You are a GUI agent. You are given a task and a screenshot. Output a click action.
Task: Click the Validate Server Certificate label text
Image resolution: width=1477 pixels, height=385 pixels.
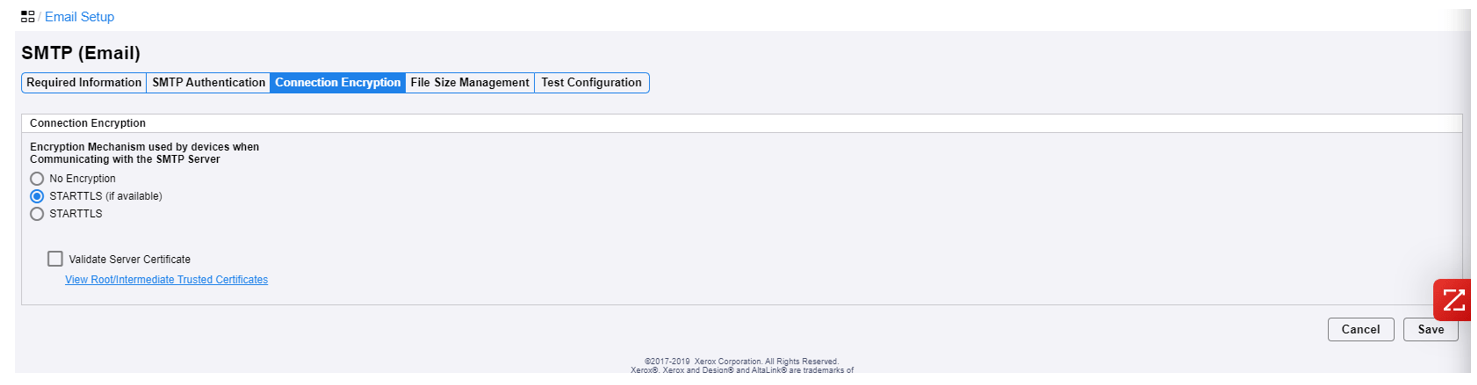(x=130, y=260)
